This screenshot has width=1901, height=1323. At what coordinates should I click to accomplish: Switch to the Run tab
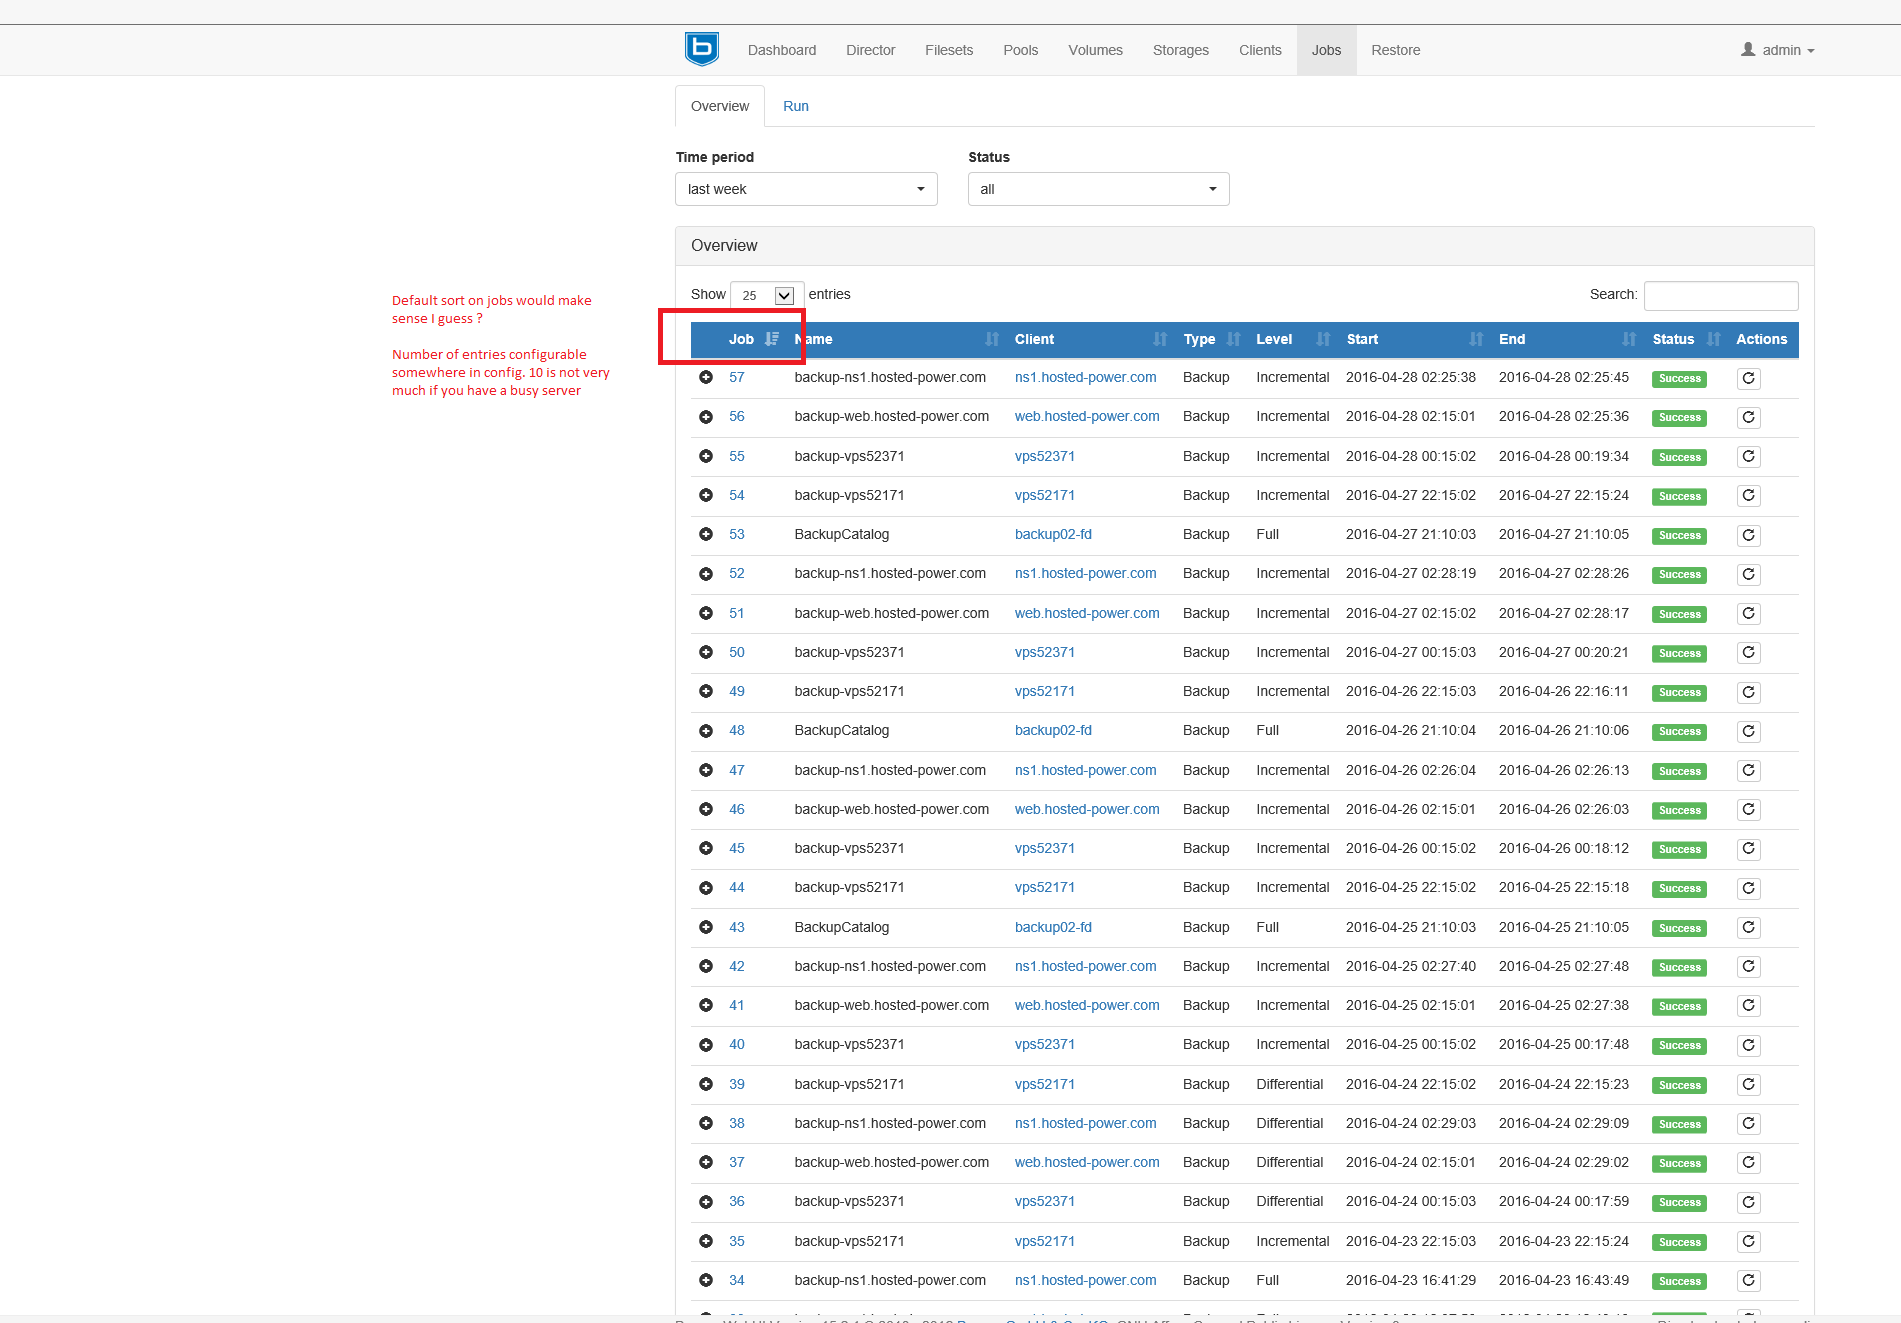click(796, 106)
